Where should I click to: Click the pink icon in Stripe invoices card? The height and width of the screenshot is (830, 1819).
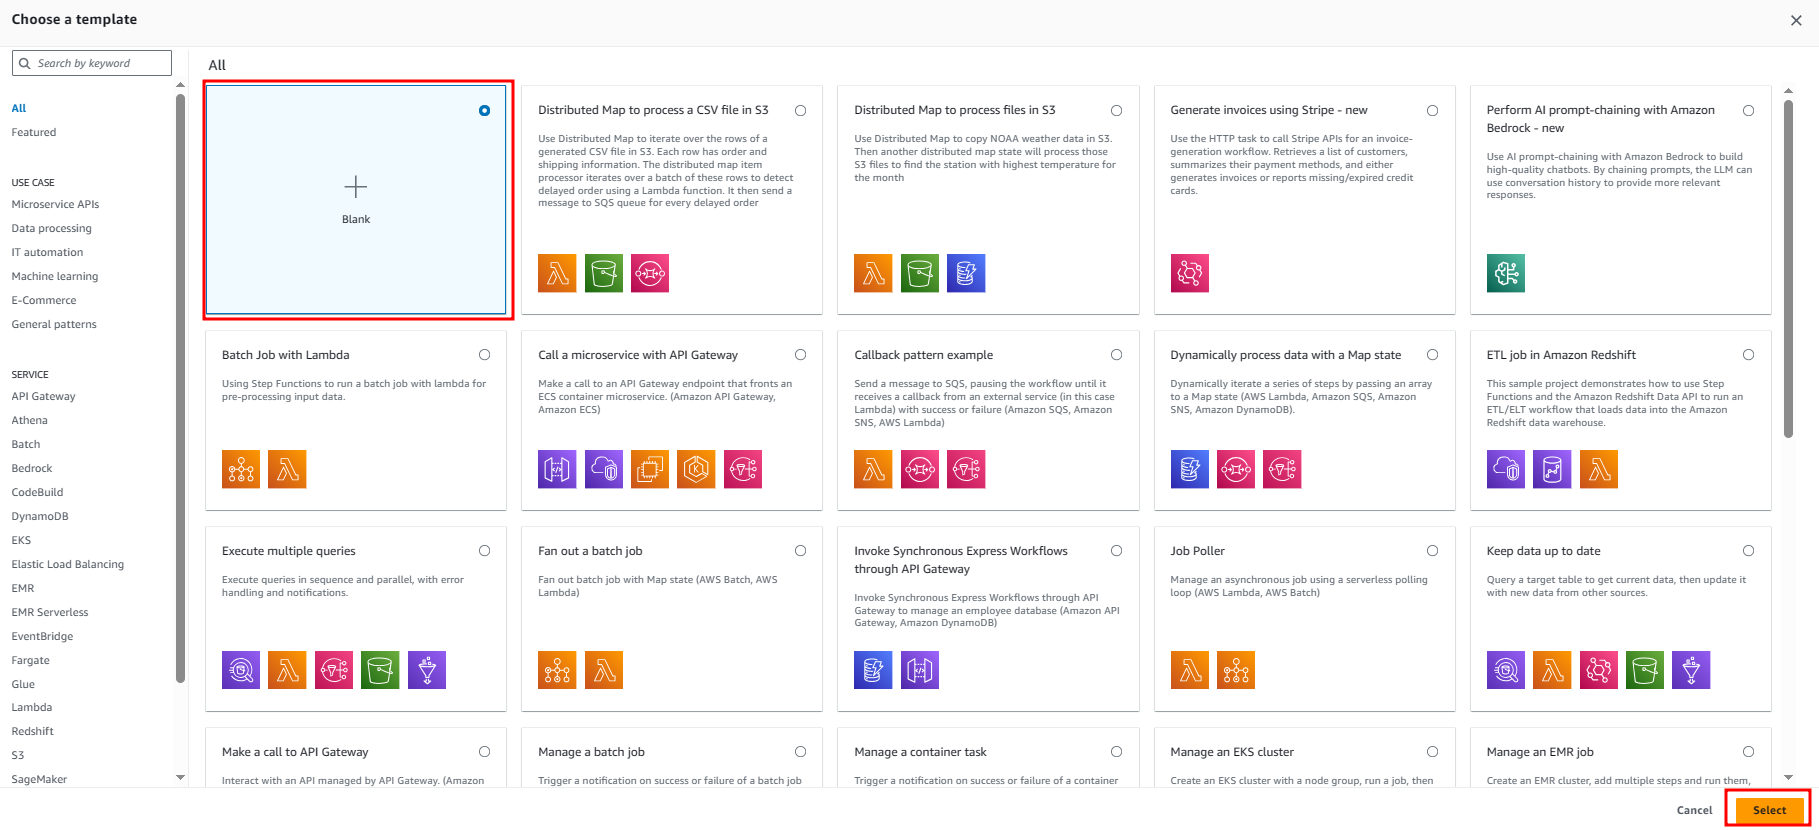point(1190,273)
